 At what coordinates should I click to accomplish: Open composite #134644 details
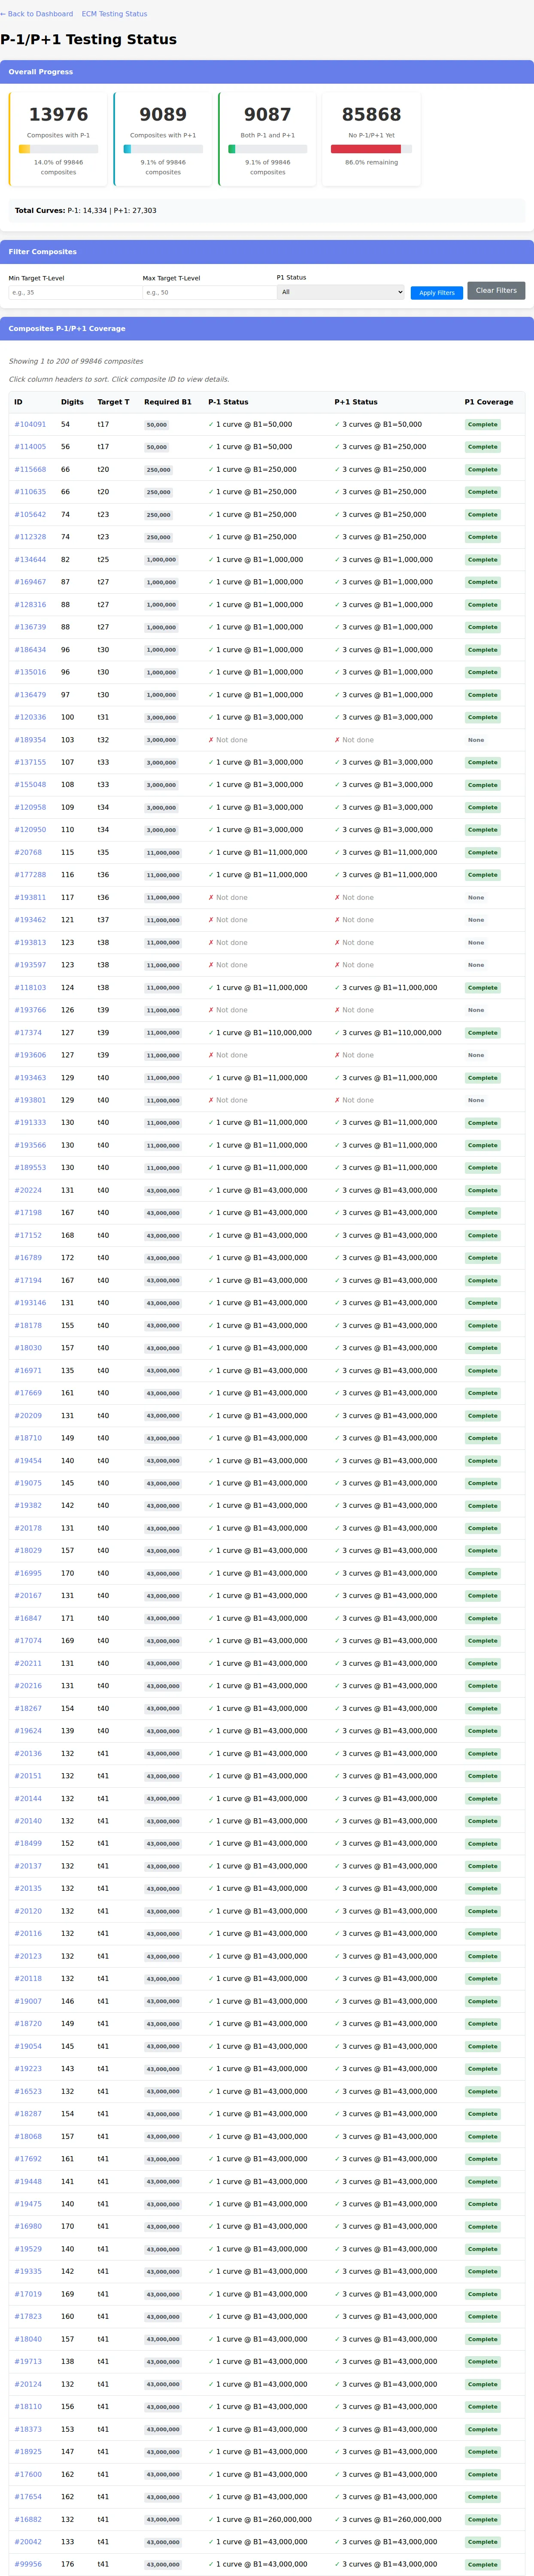30,559
